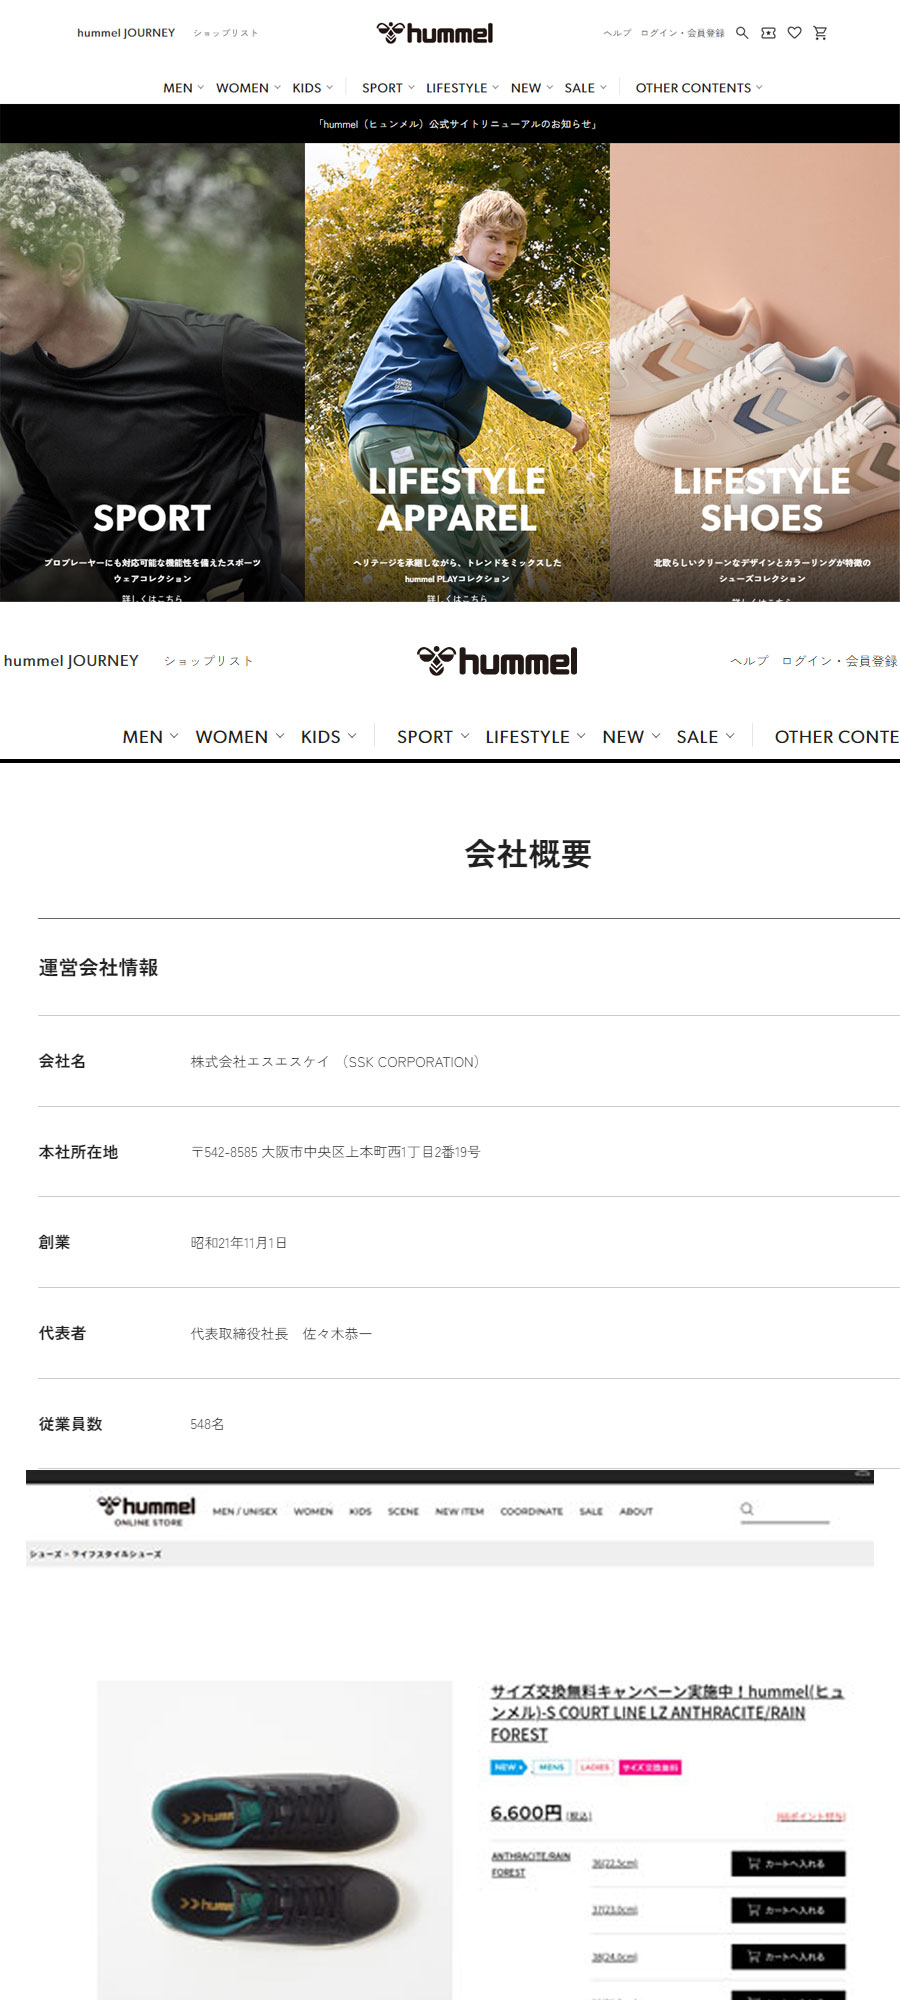Expand the SPORT menu on the 会社概要 page

(x=433, y=737)
